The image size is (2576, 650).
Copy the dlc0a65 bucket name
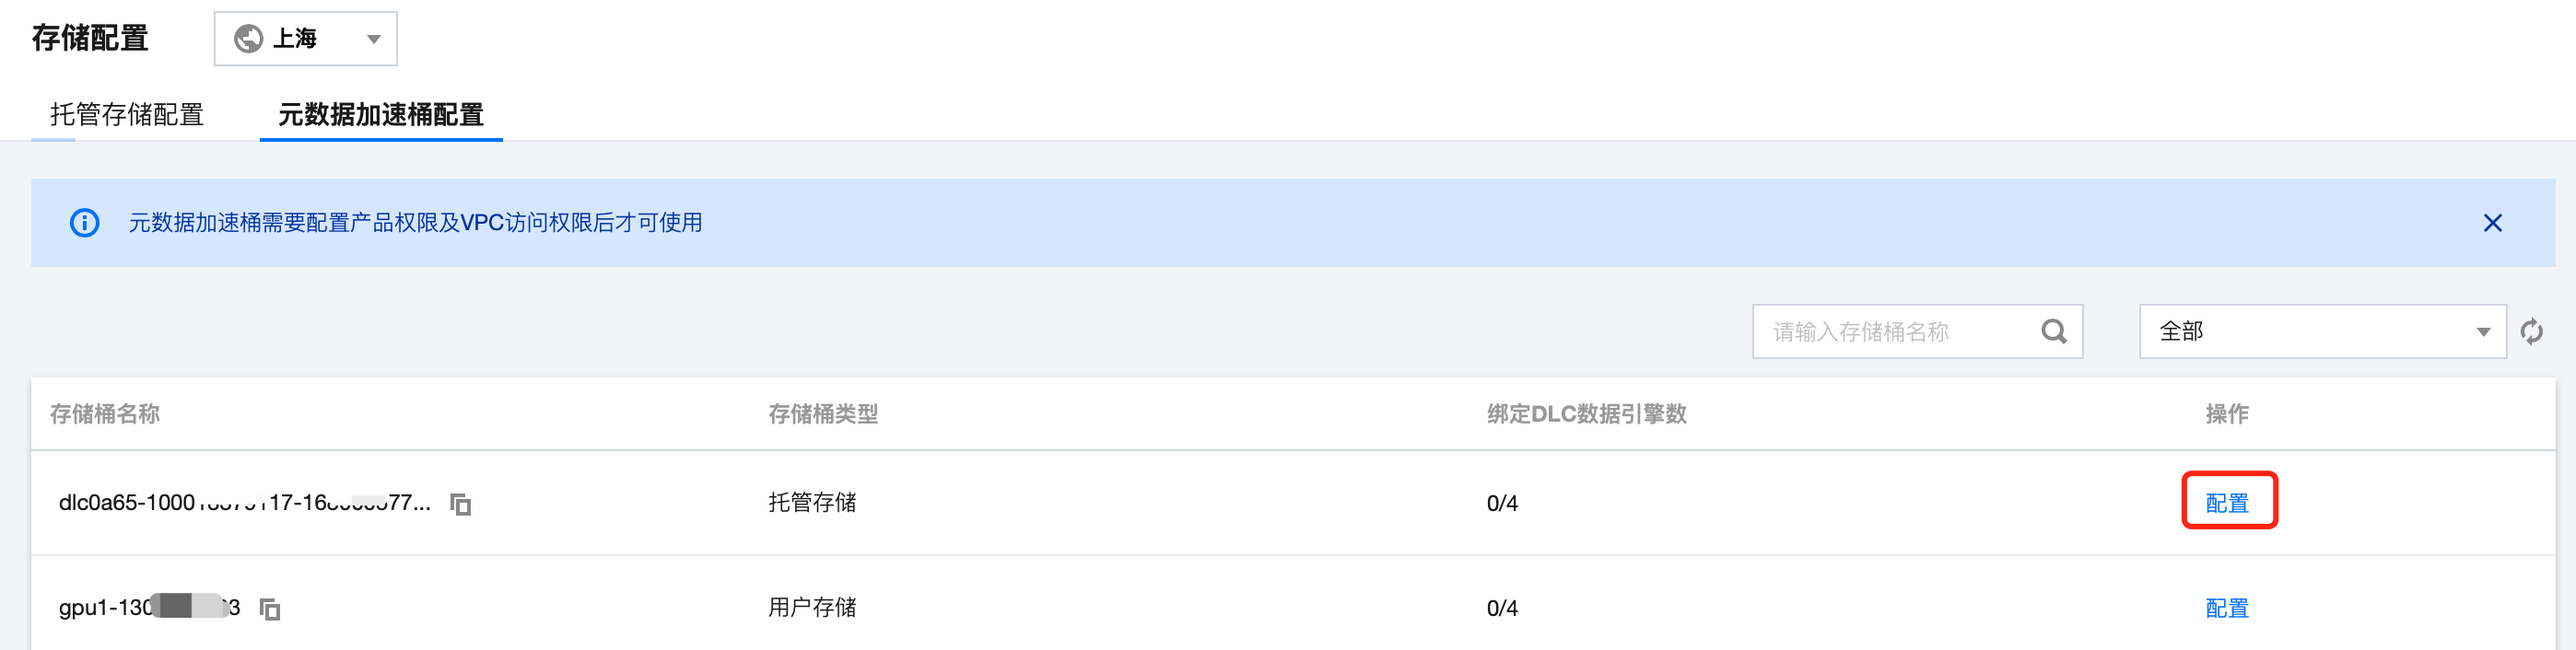(x=461, y=504)
